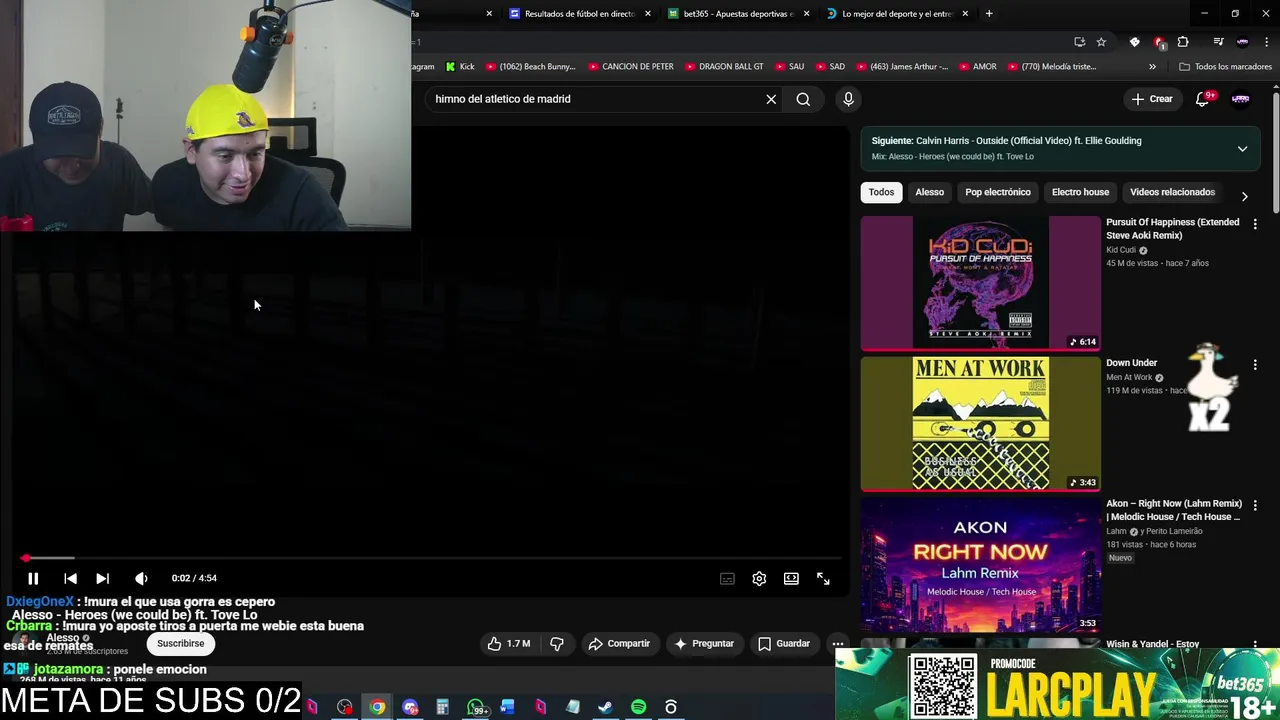
Task: Open the video in fullscreen
Action: 823,578
